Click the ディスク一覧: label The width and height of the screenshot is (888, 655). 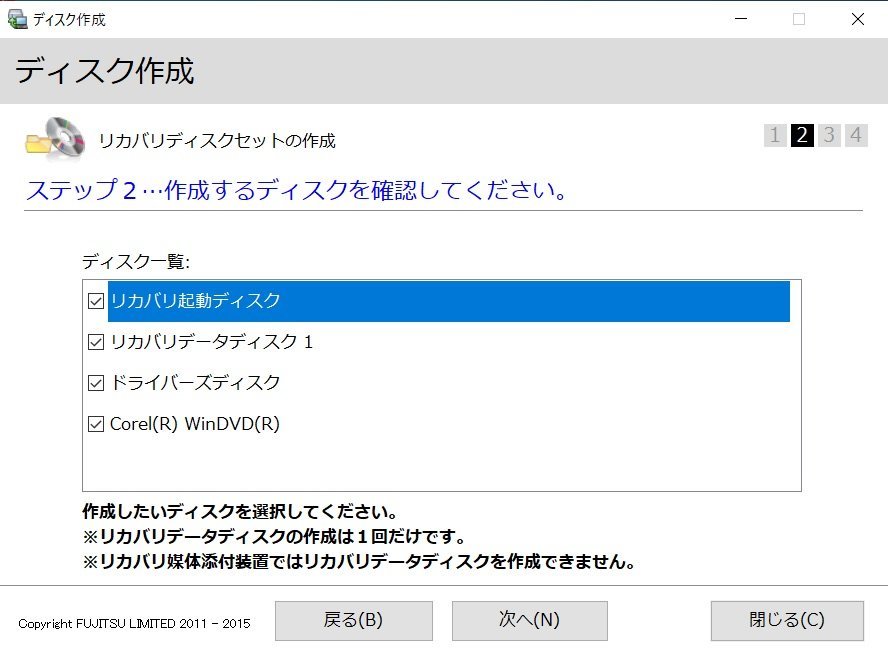click(136, 262)
